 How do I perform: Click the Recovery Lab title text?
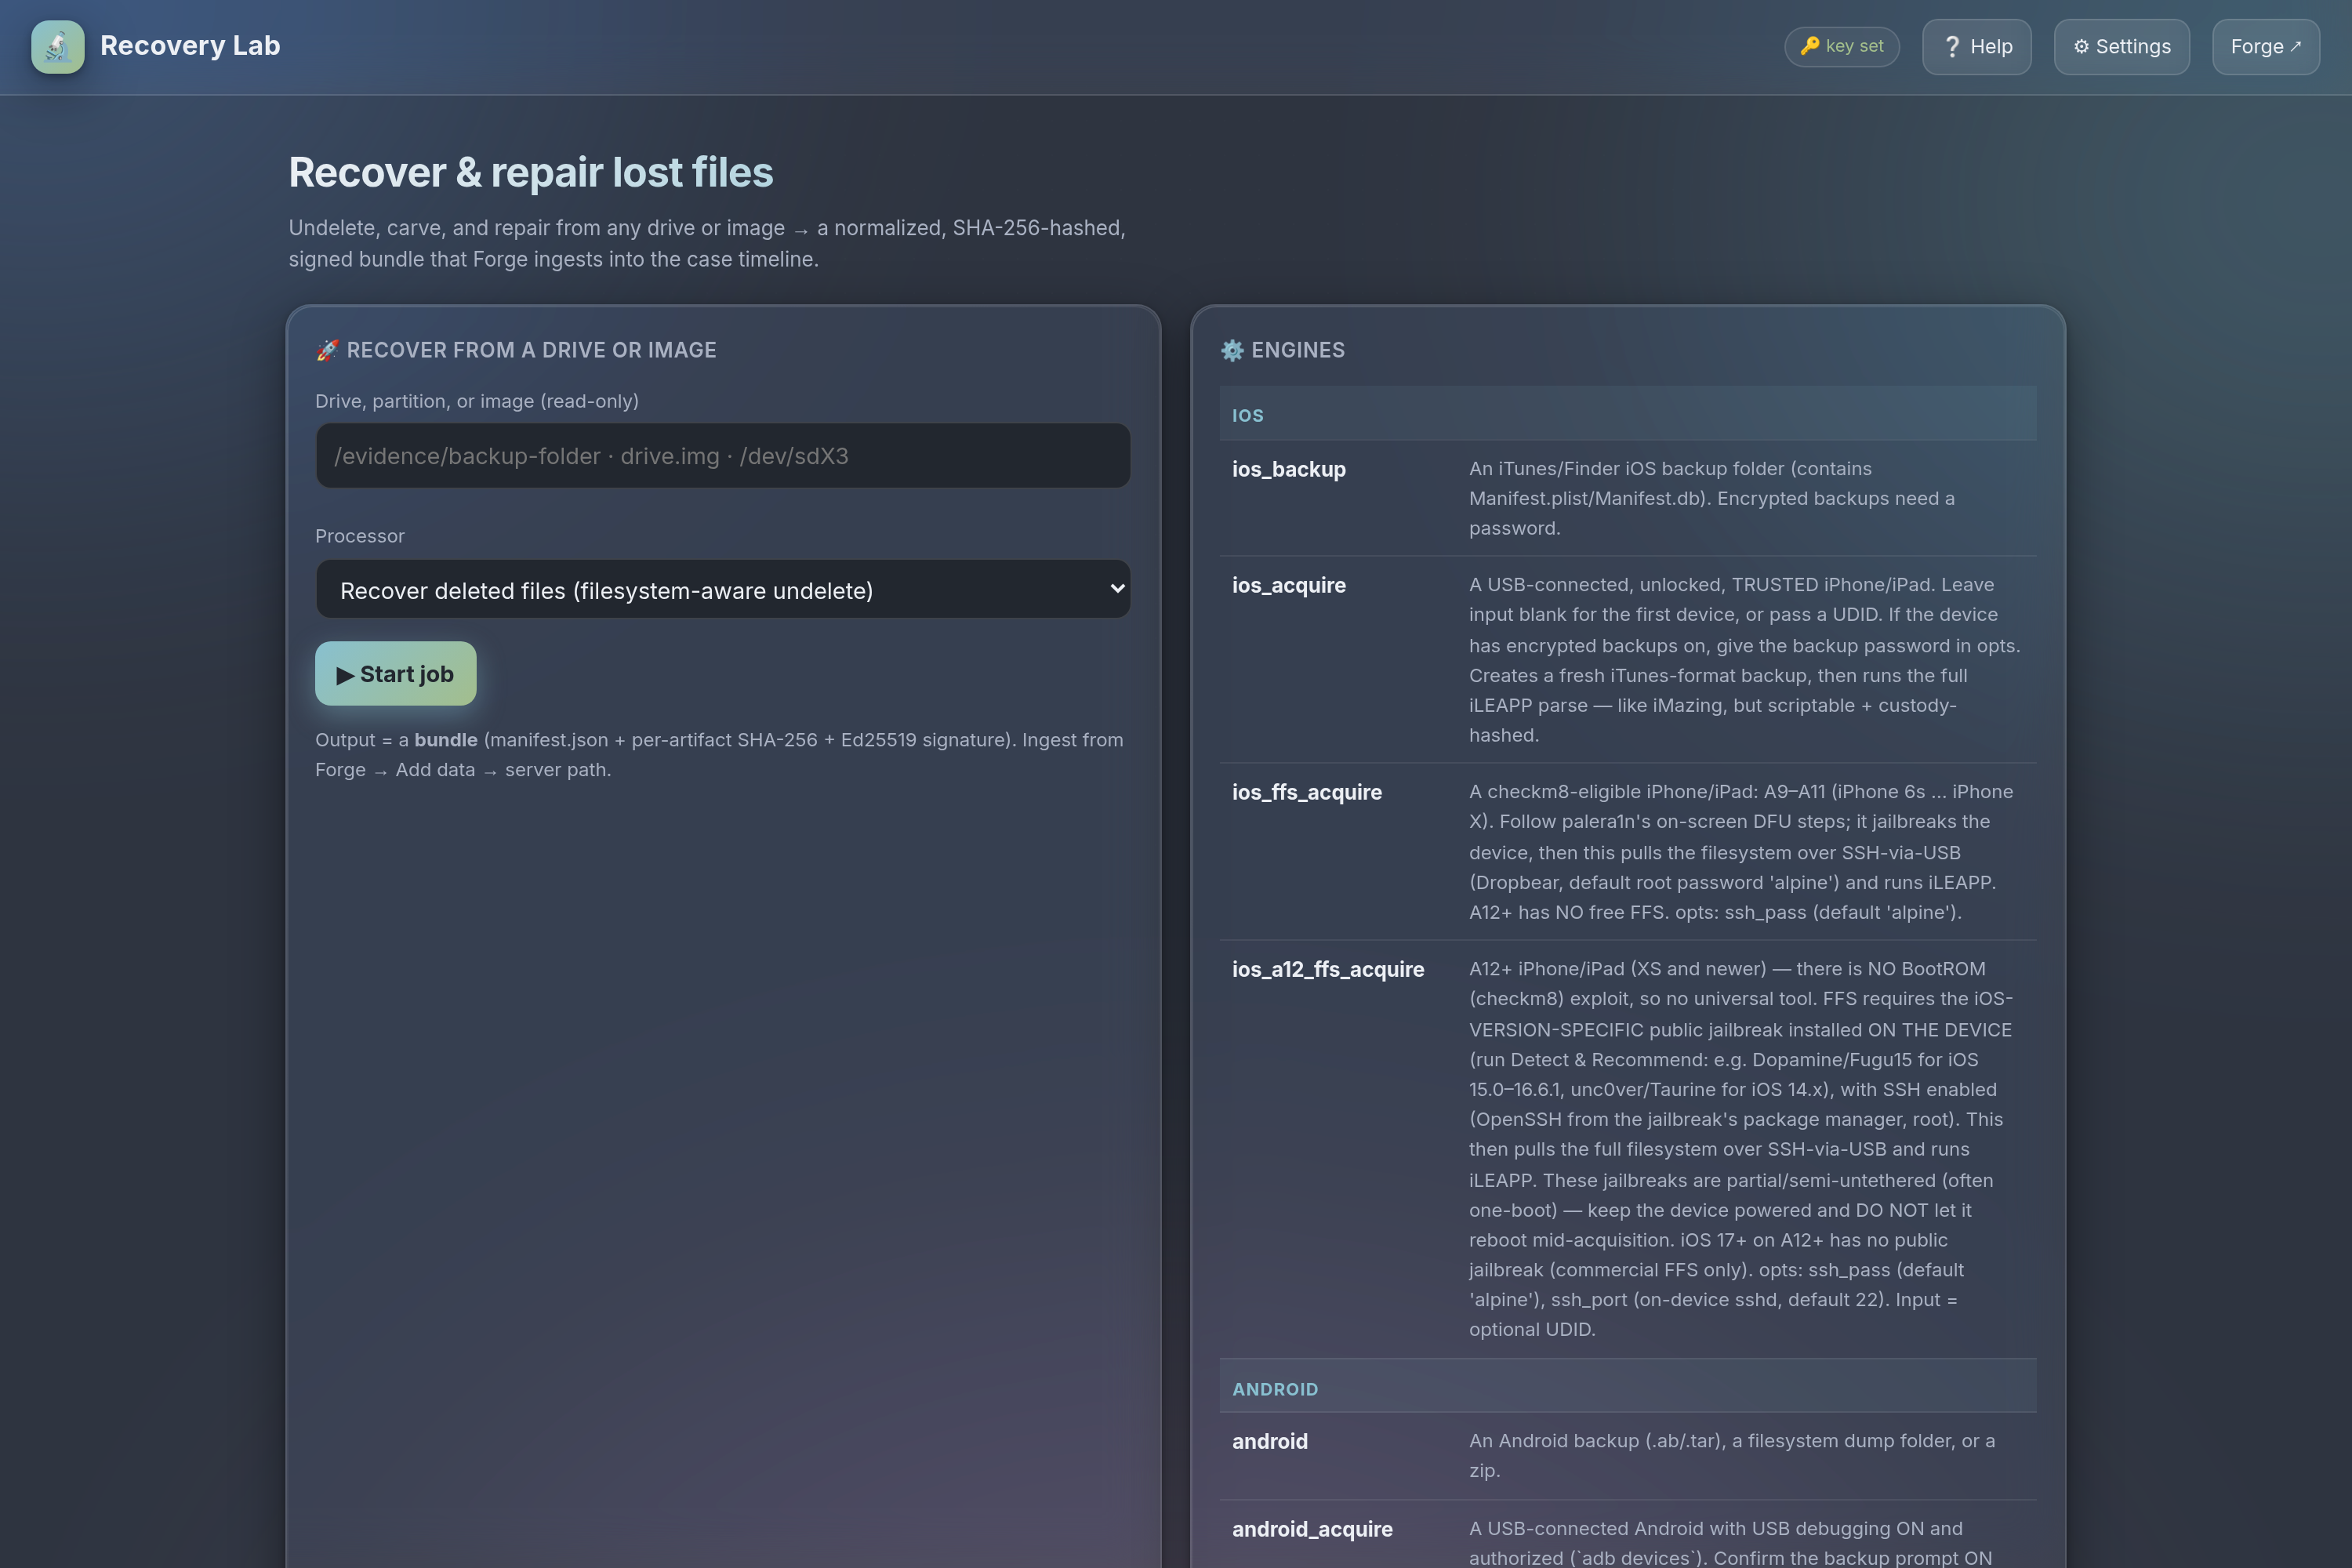click(x=190, y=46)
